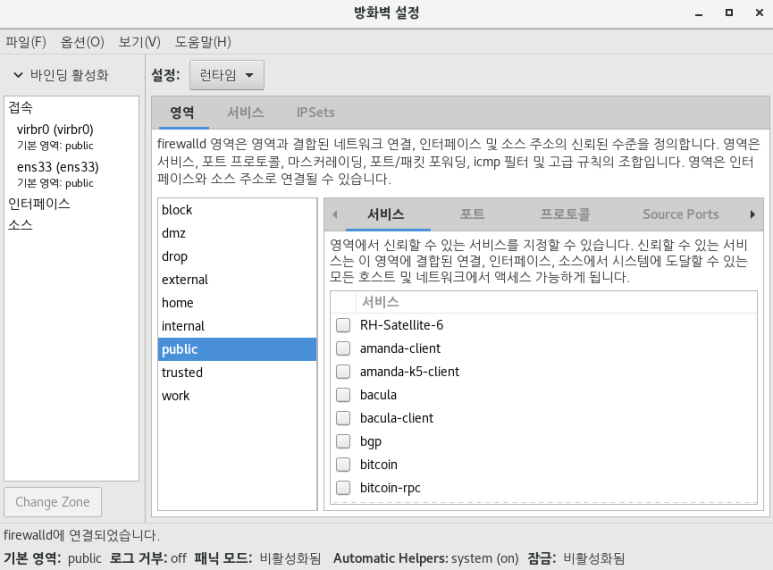This screenshot has height=570, width=773.
Task: Switch to the top 서비스 tab
Action: pos(246,112)
